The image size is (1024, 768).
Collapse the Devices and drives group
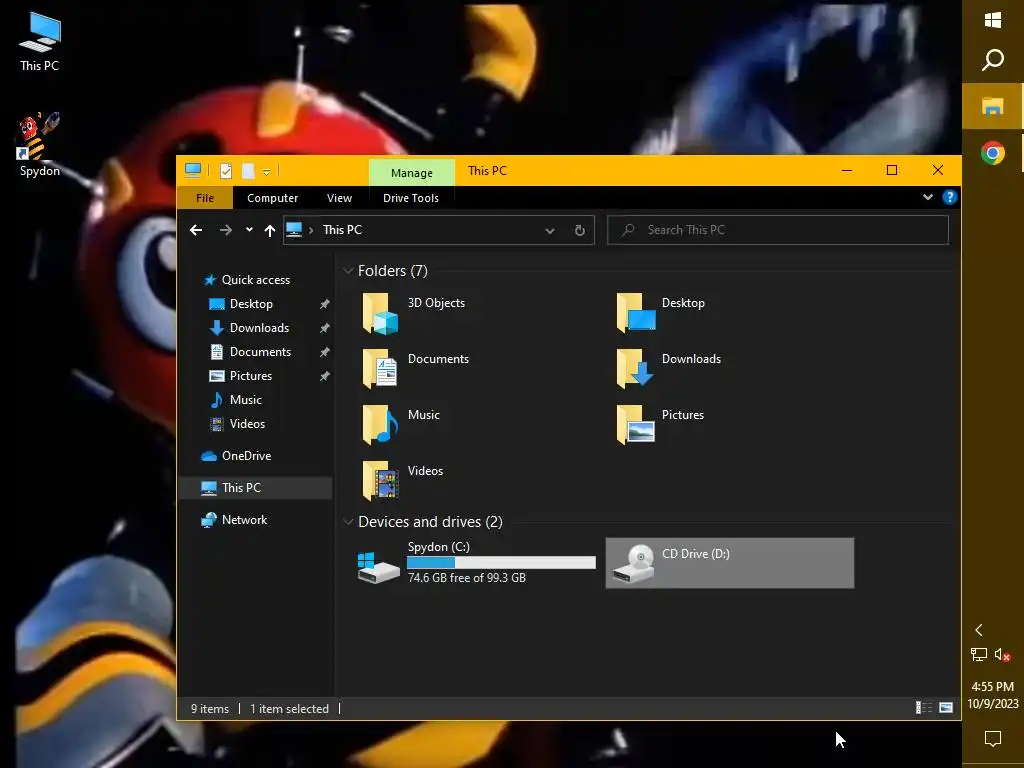coord(348,522)
